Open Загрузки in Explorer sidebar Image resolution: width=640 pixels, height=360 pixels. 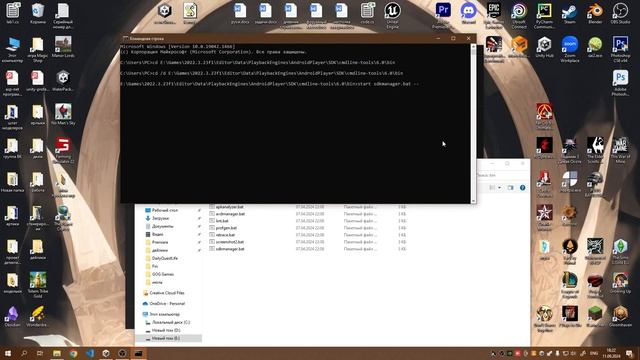coord(160,218)
